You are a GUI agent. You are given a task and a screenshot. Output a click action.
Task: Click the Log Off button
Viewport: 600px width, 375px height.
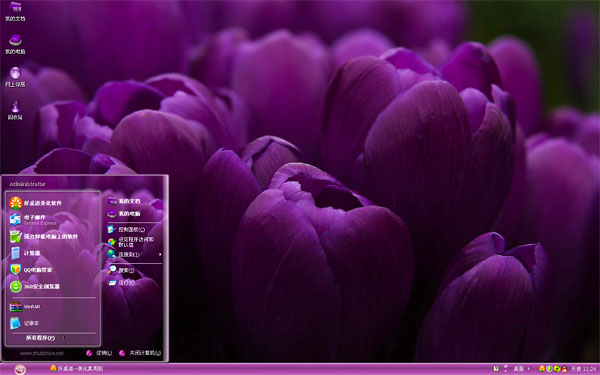[x=99, y=353]
